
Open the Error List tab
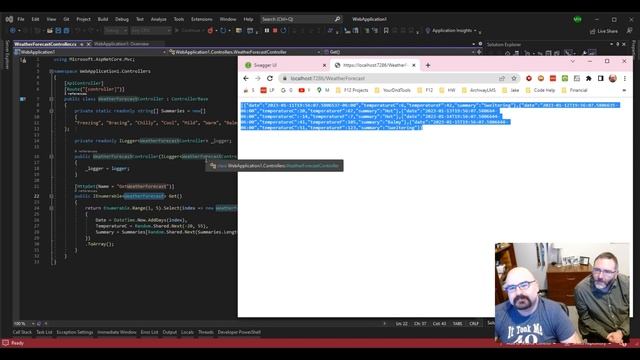[149, 332]
